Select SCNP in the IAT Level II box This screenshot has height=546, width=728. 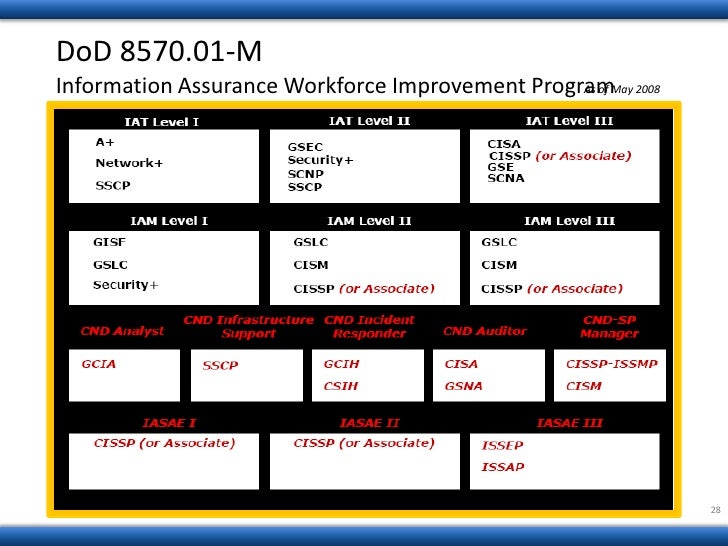[306, 174]
